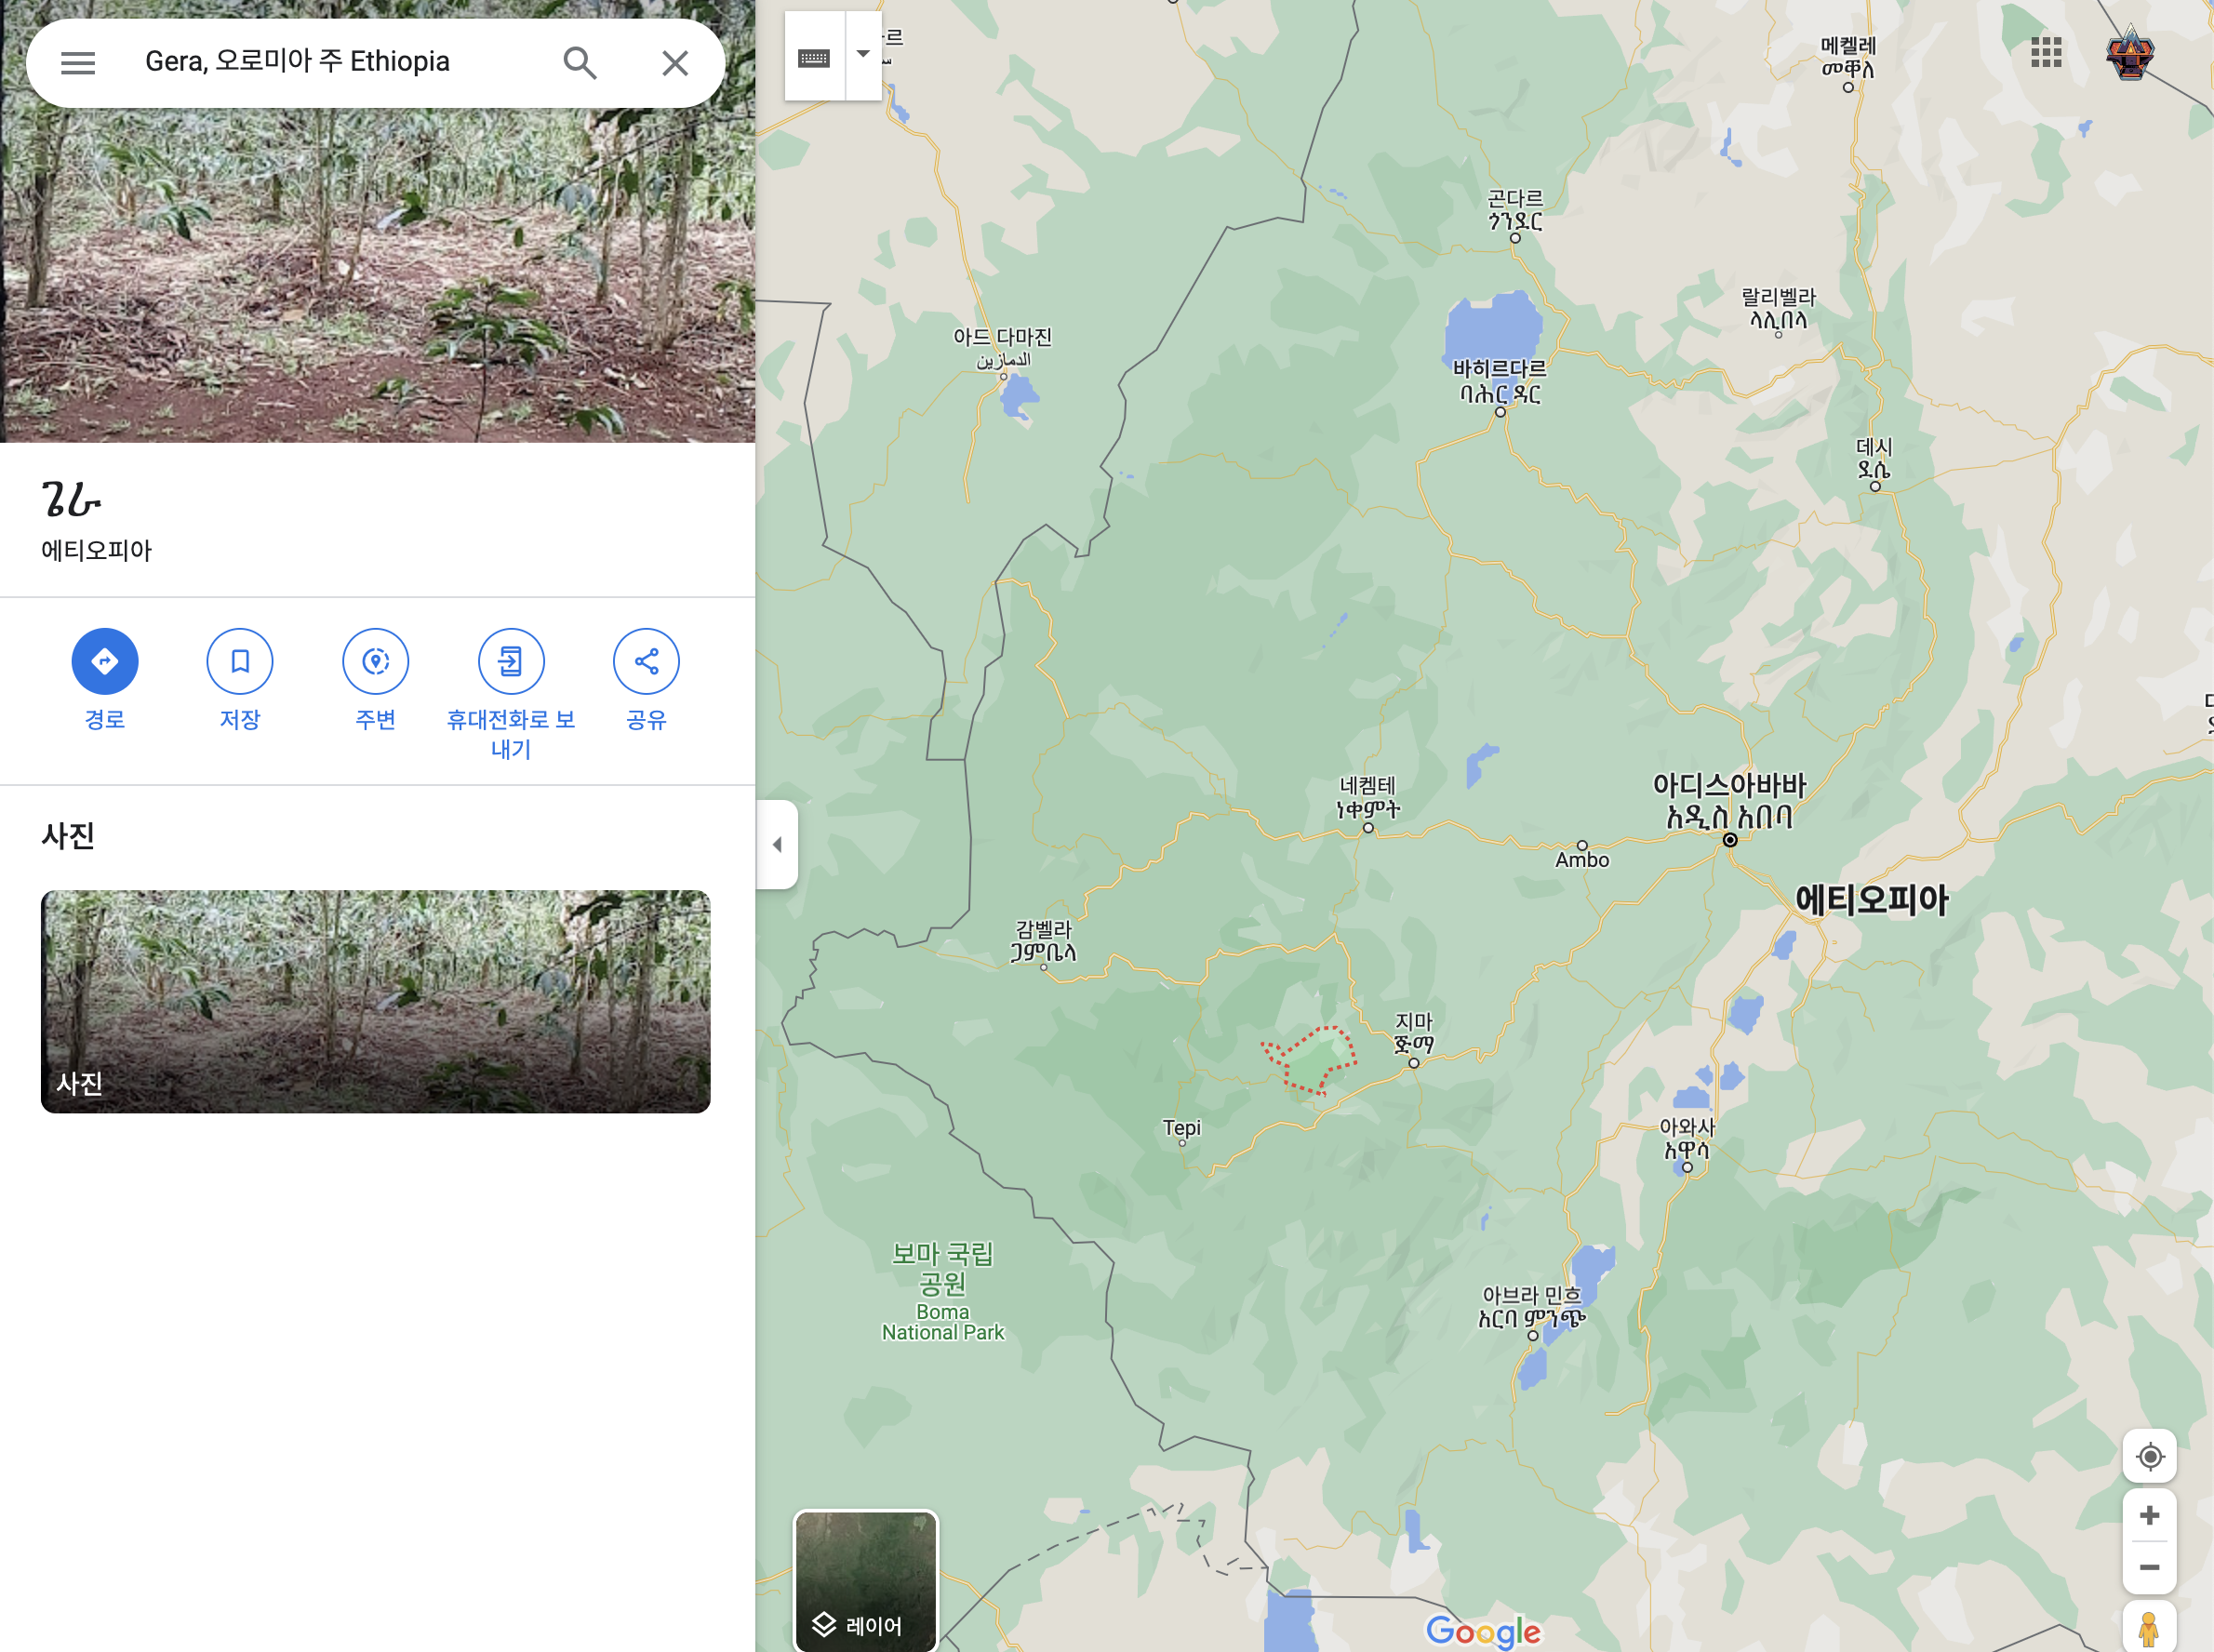Click 휴대전화로 보내기 send-to-phone icon

[x=511, y=661]
